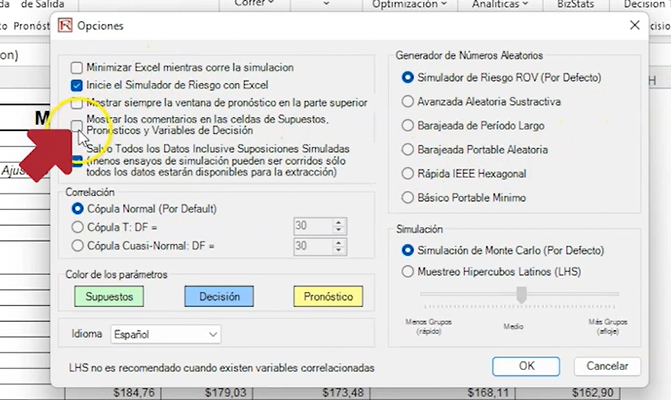Click the Cópula Cuasi-Normal DF value field
This screenshot has width=671, height=400.
tap(313, 246)
